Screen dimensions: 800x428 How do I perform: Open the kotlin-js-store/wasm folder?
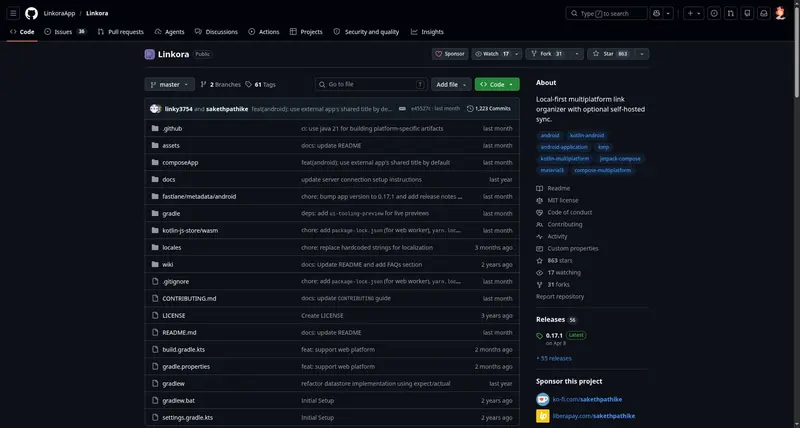click(190, 231)
